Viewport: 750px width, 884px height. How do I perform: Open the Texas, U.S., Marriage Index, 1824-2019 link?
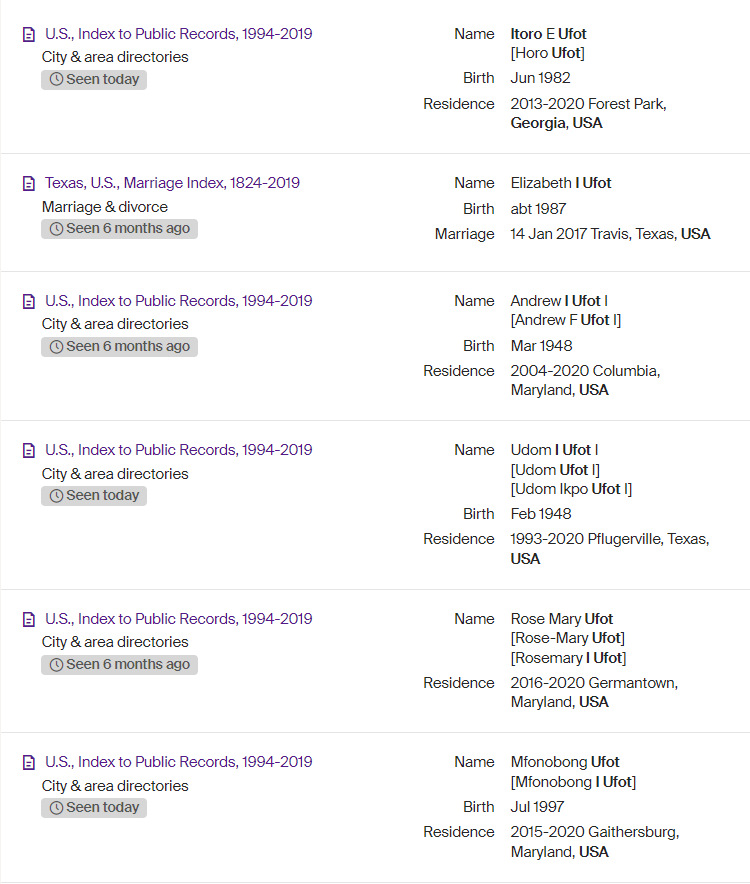(172, 183)
